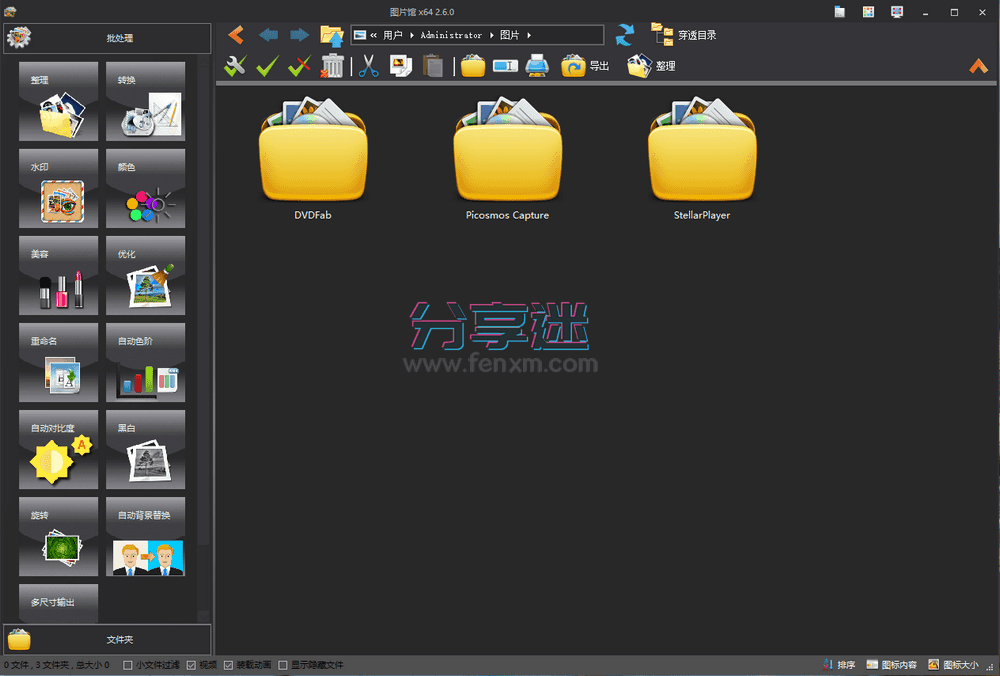The height and width of the screenshot is (676, 1000).
Task: Disable the 视频 checkbox in the status bar
Action: point(191,664)
